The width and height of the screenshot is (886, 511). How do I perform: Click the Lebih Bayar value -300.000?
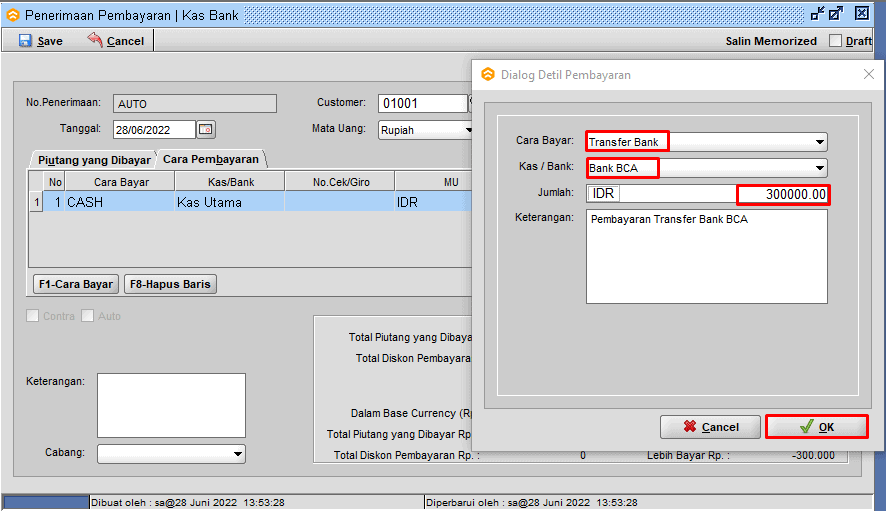point(813,455)
